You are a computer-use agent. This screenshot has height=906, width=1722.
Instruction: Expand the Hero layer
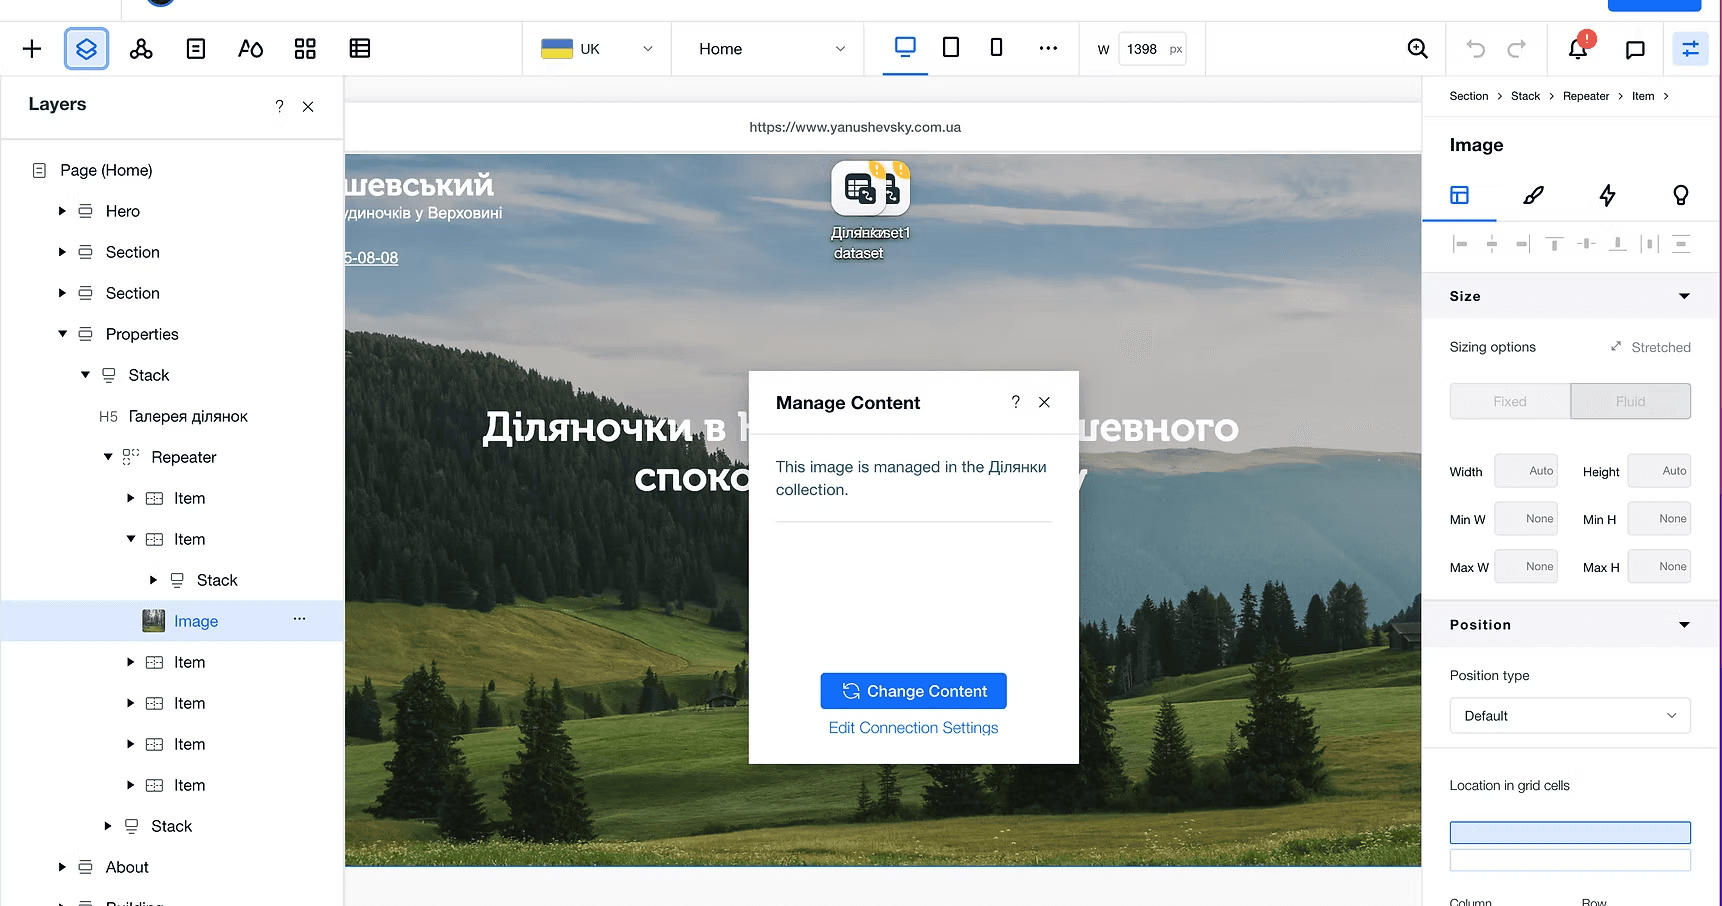coord(62,211)
